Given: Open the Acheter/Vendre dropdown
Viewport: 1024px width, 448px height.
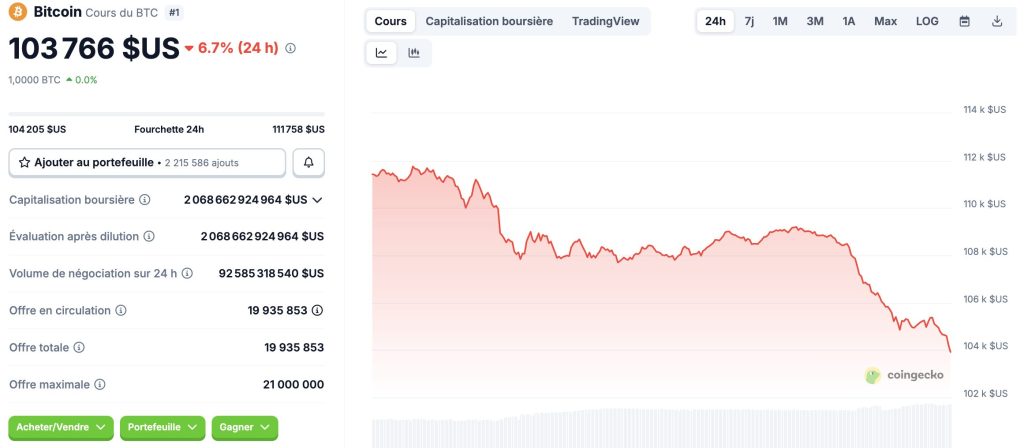Looking at the screenshot, I should point(61,427).
